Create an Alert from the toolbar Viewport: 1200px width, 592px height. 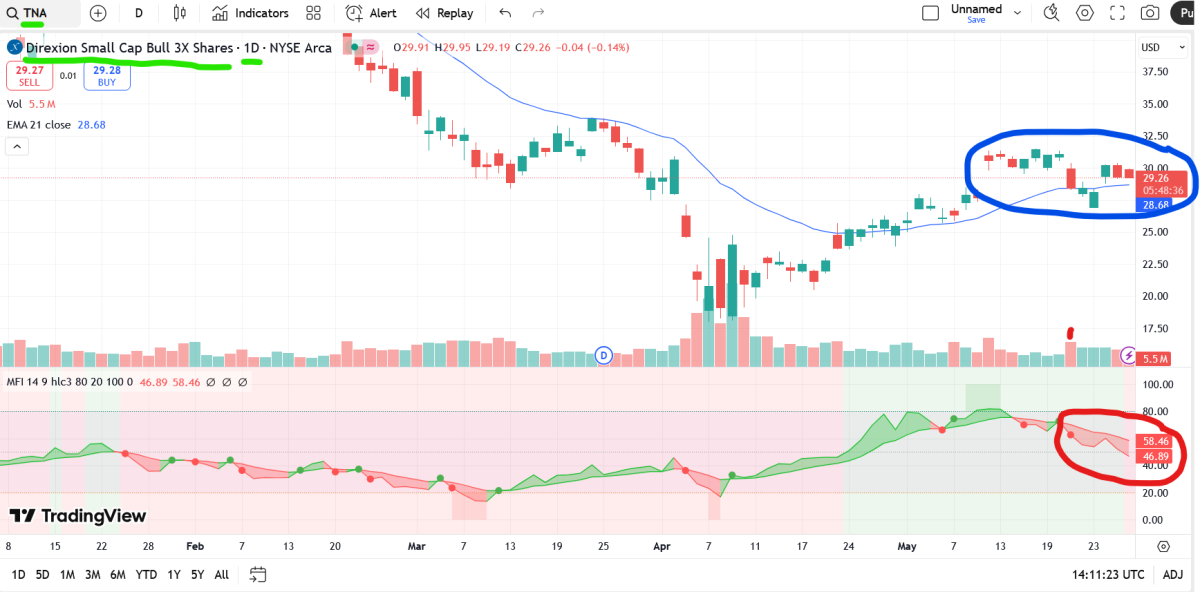371,13
